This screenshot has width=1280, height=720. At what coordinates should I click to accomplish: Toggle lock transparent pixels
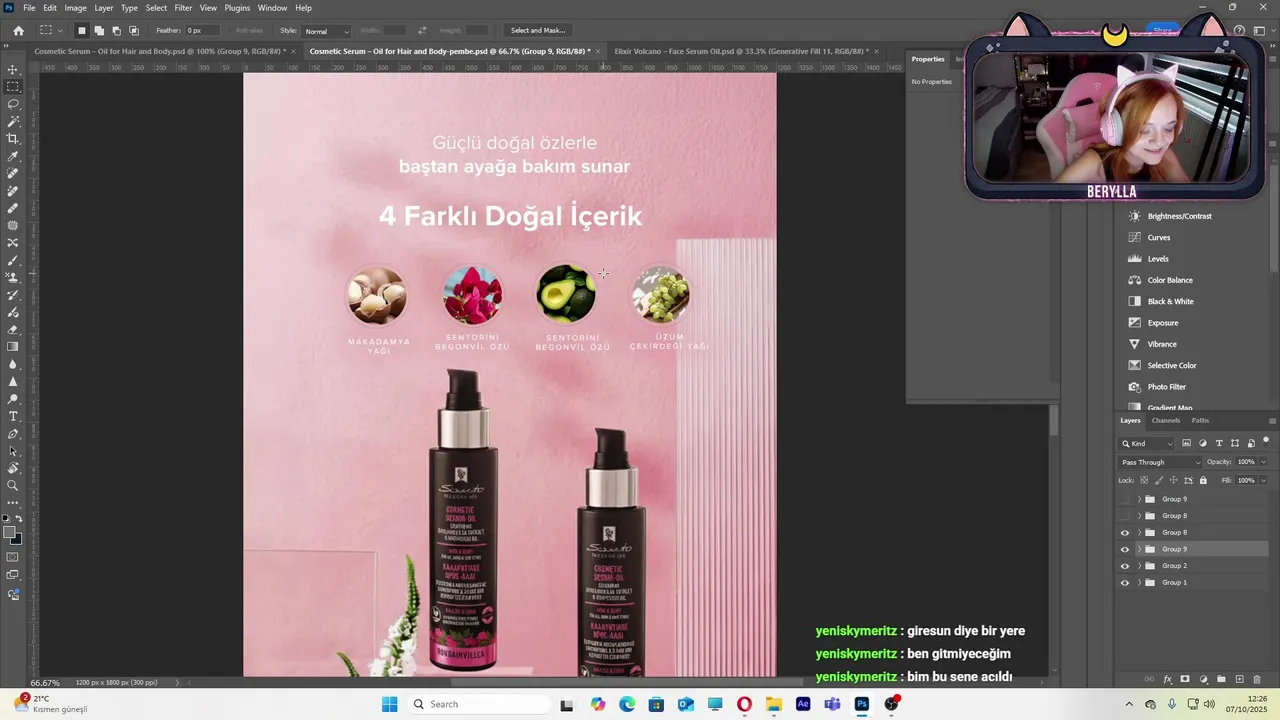pyautogui.click(x=1142, y=480)
